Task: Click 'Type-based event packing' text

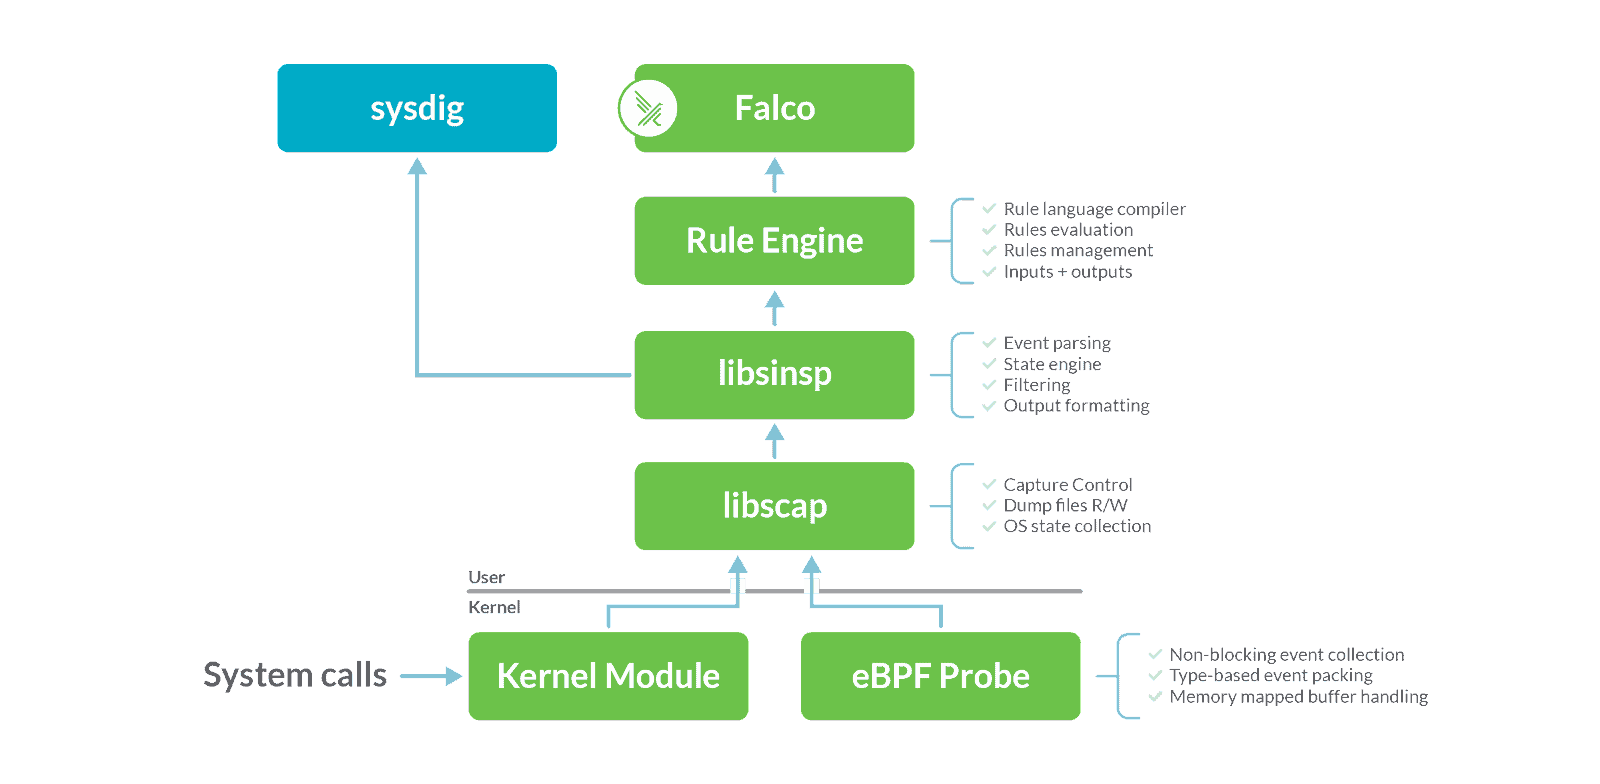Action: coord(1271,676)
